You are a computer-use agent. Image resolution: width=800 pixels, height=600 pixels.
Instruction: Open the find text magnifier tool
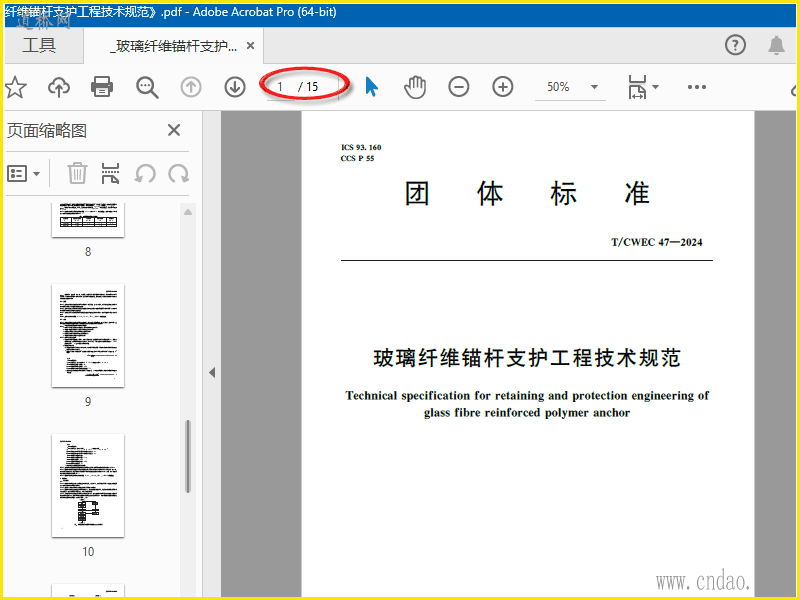tap(147, 87)
